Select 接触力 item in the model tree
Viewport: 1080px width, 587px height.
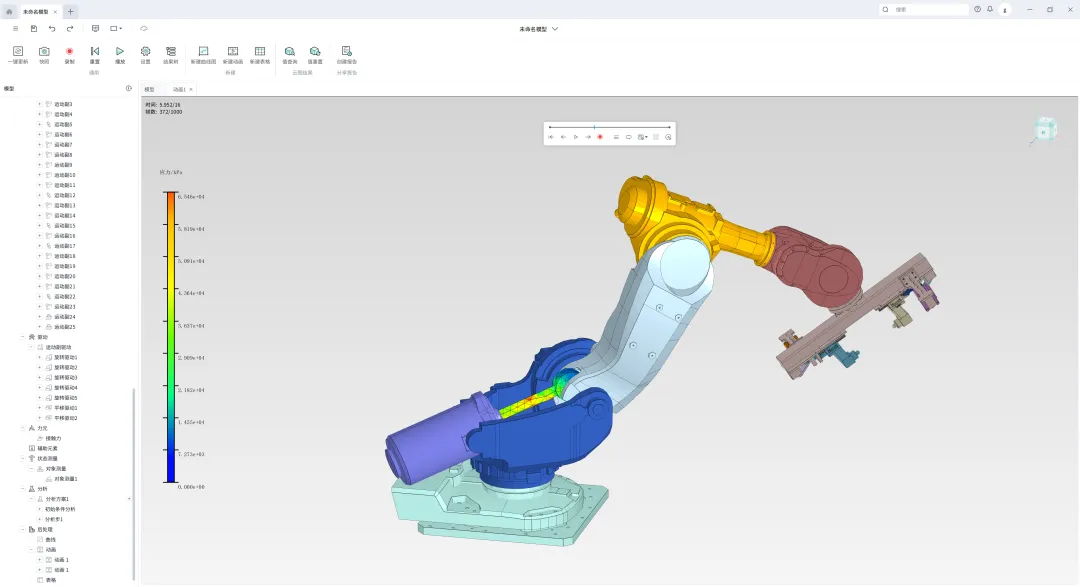tap(54, 438)
